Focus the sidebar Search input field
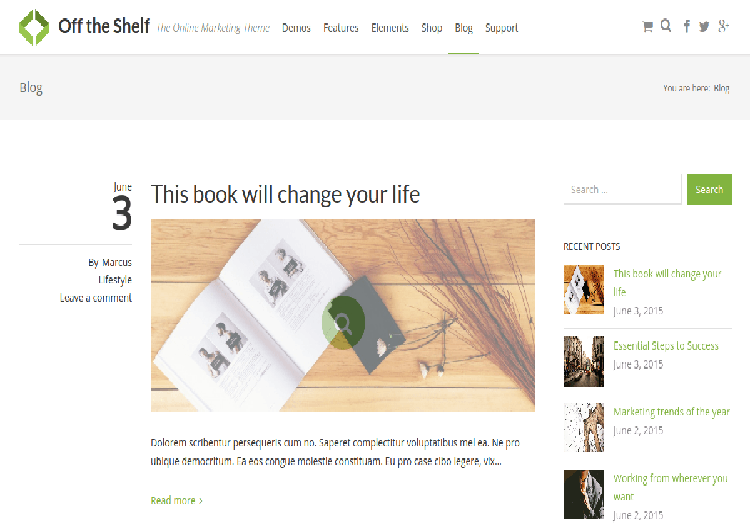This screenshot has height=530, width=750. tap(622, 189)
